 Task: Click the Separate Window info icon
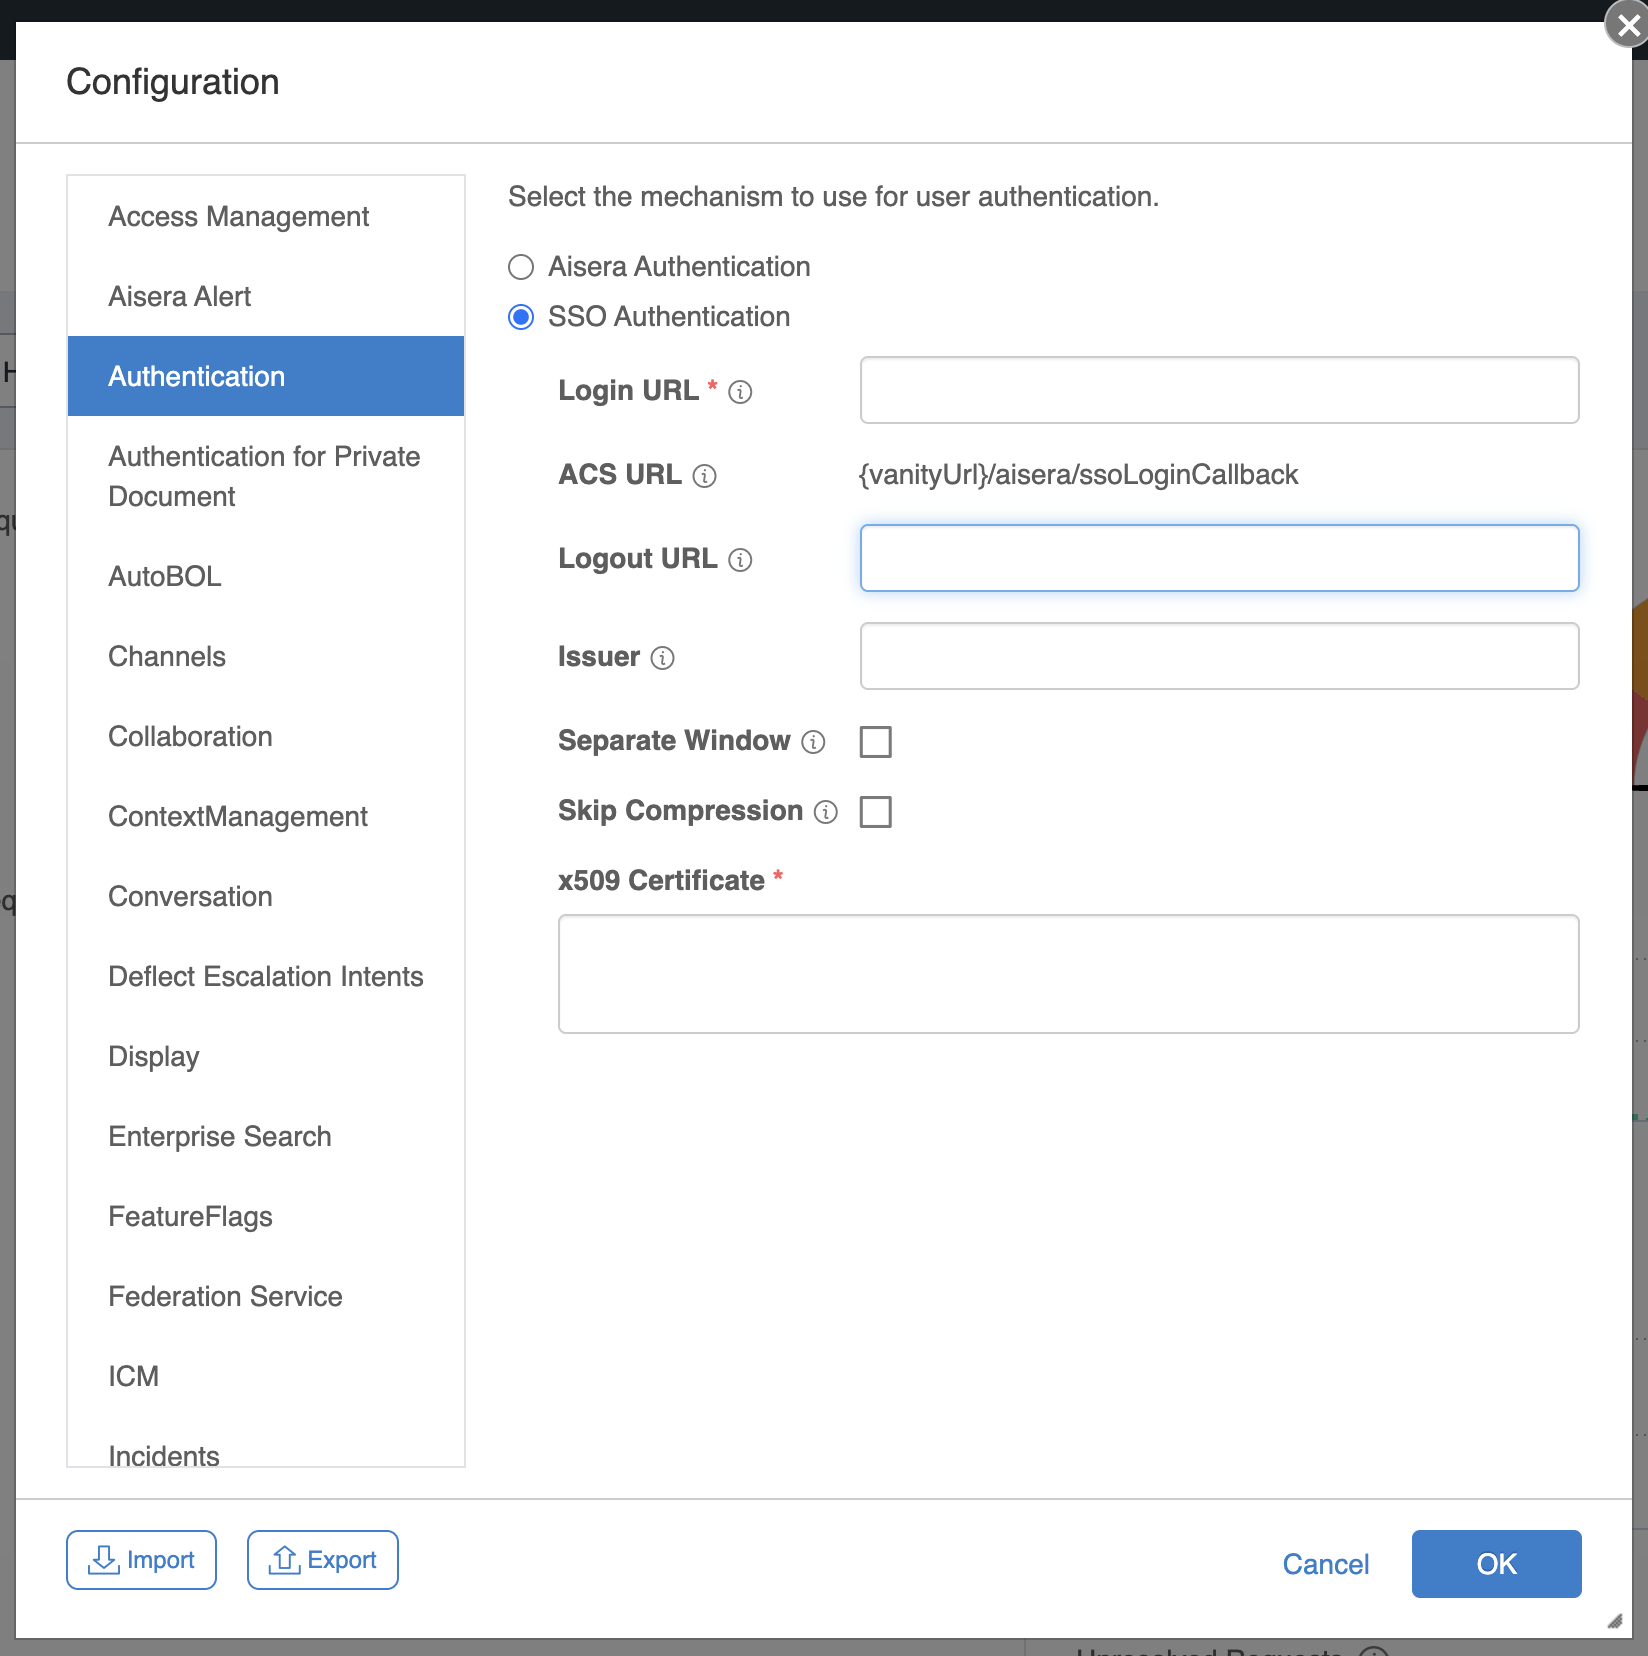click(814, 742)
